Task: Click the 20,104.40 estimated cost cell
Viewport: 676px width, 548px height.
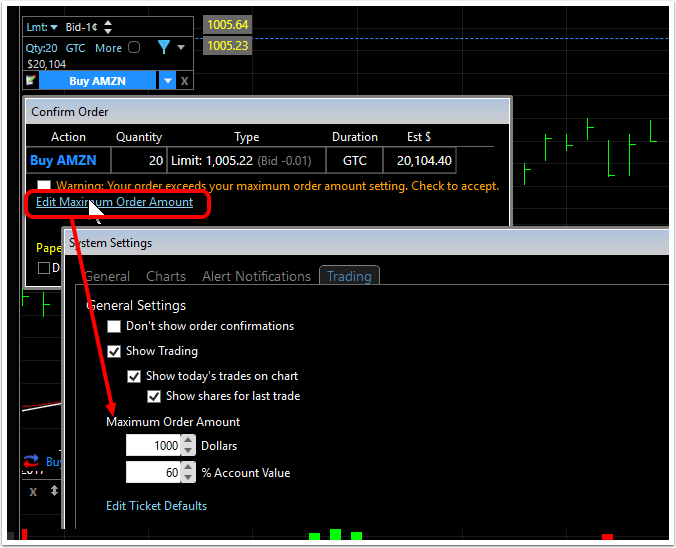Action: pyautogui.click(x=419, y=160)
